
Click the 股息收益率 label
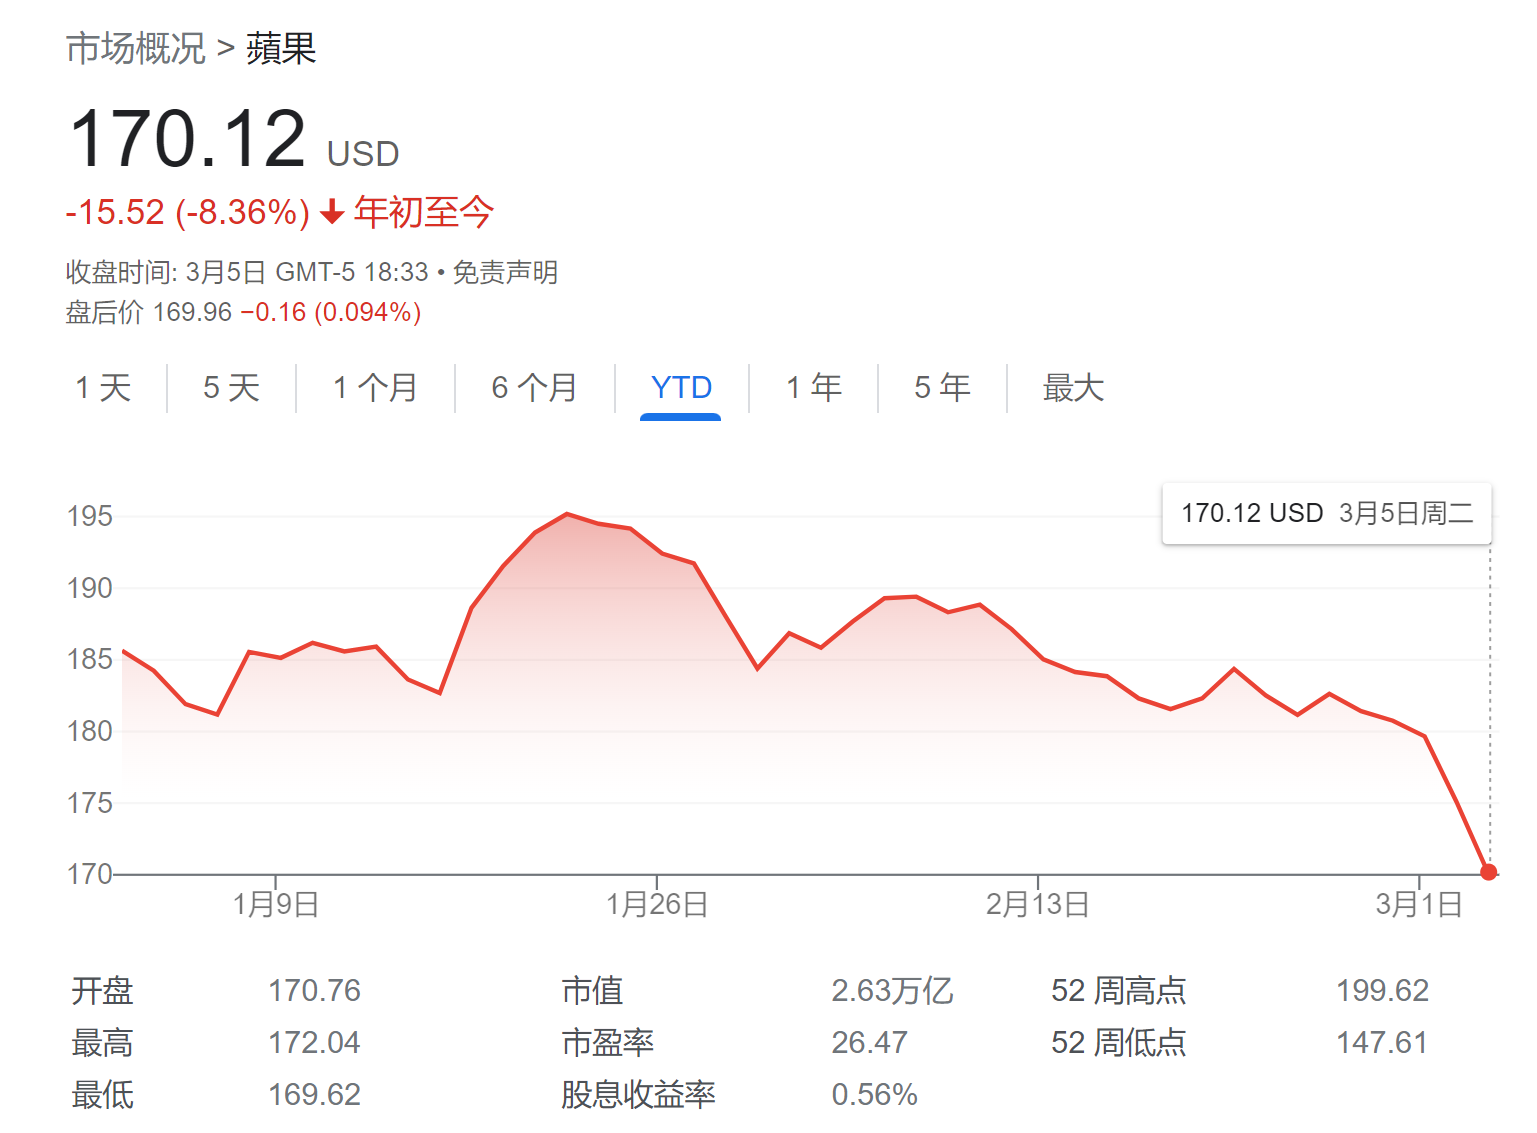click(x=638, y=1095)
